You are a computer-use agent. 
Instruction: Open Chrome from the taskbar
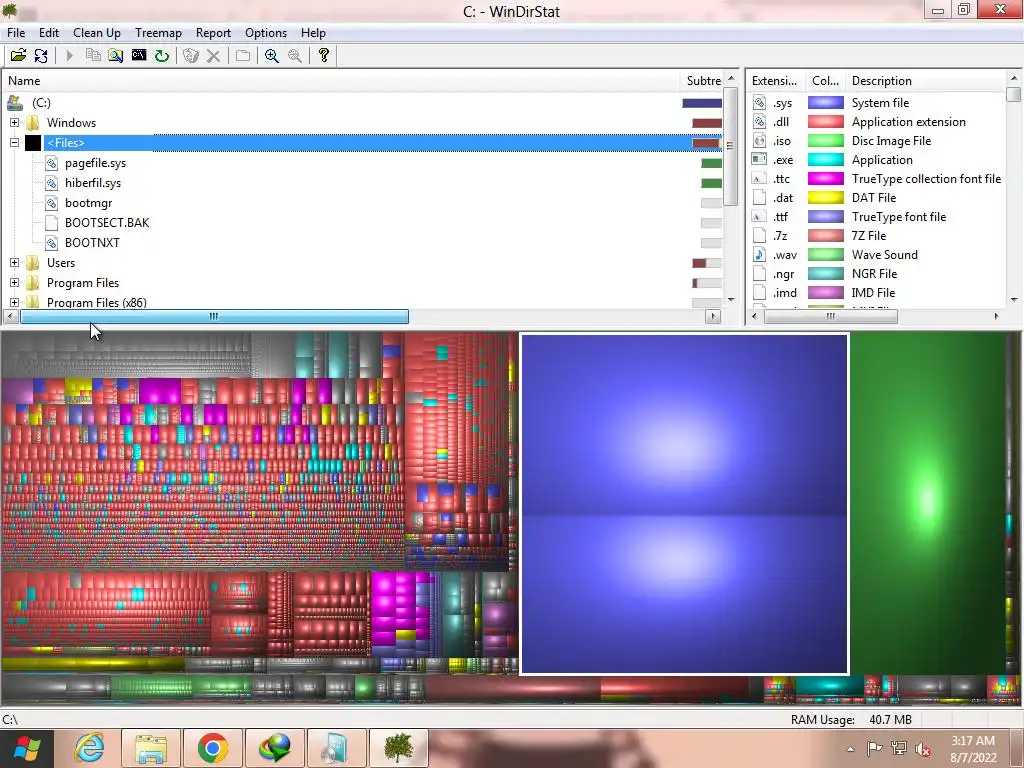coord(212,748)
